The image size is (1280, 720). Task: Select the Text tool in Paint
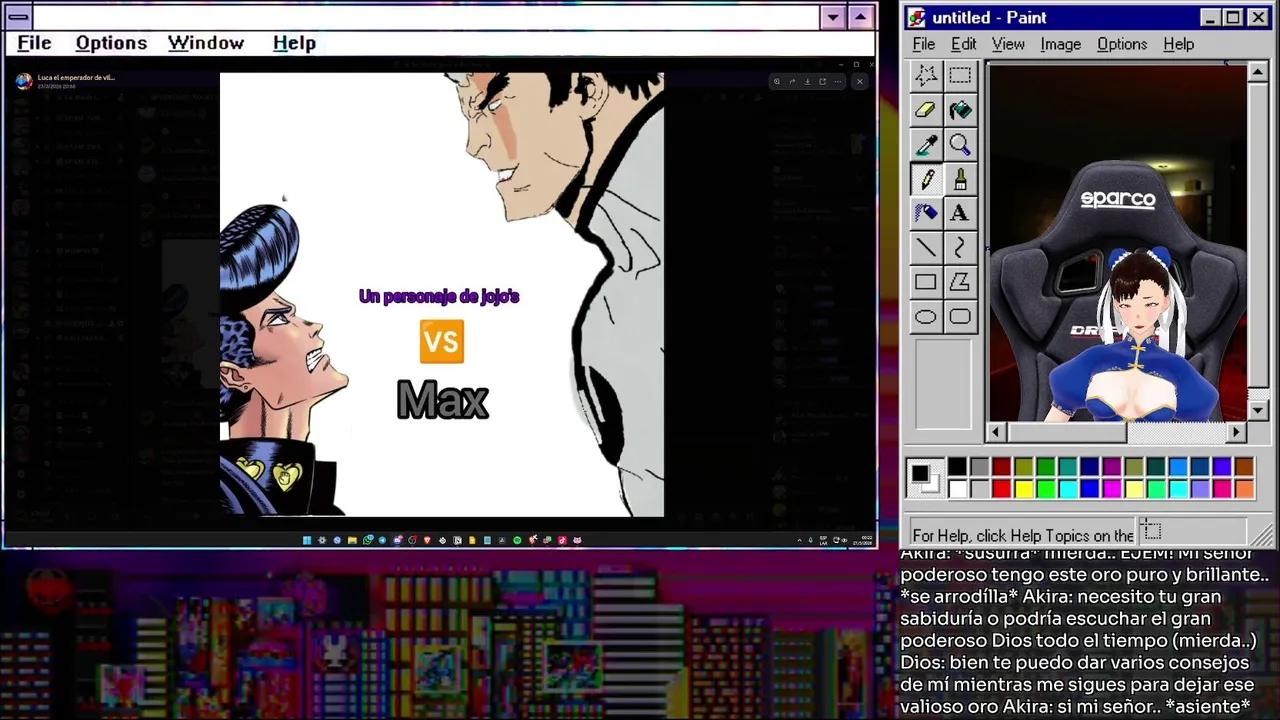coord(960,213)
